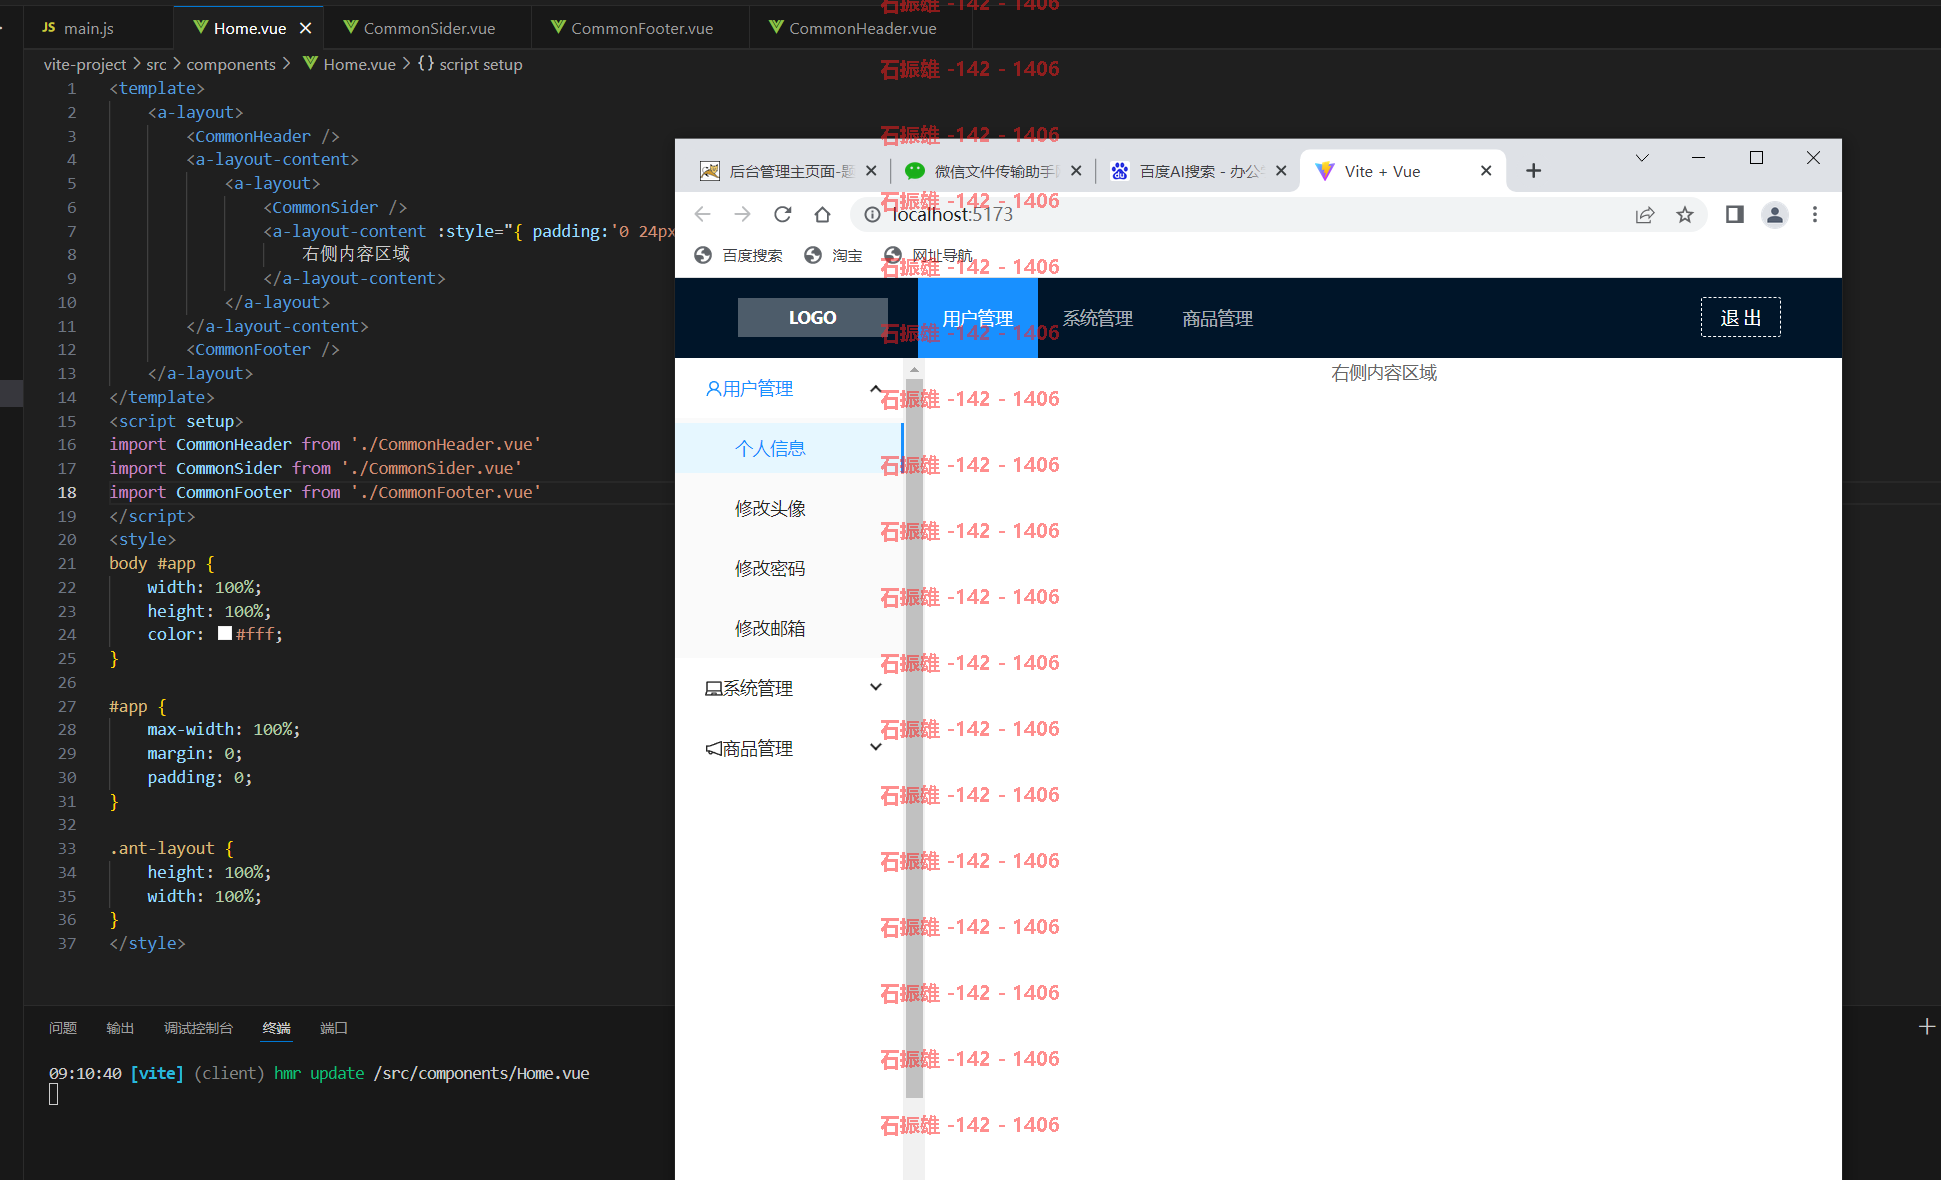Open the browser side panel icon
Screen dimensions: 1941x1180
(x=1735, y=214)
